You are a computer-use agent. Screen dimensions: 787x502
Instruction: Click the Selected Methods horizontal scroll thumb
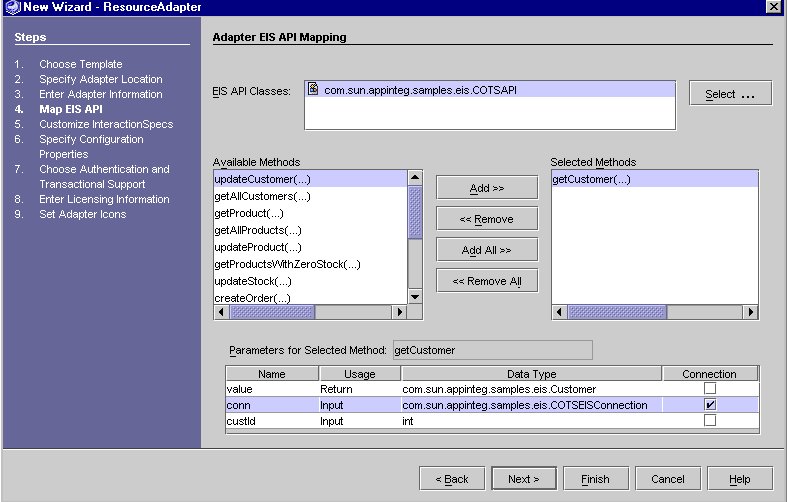[x=617, y=312]
